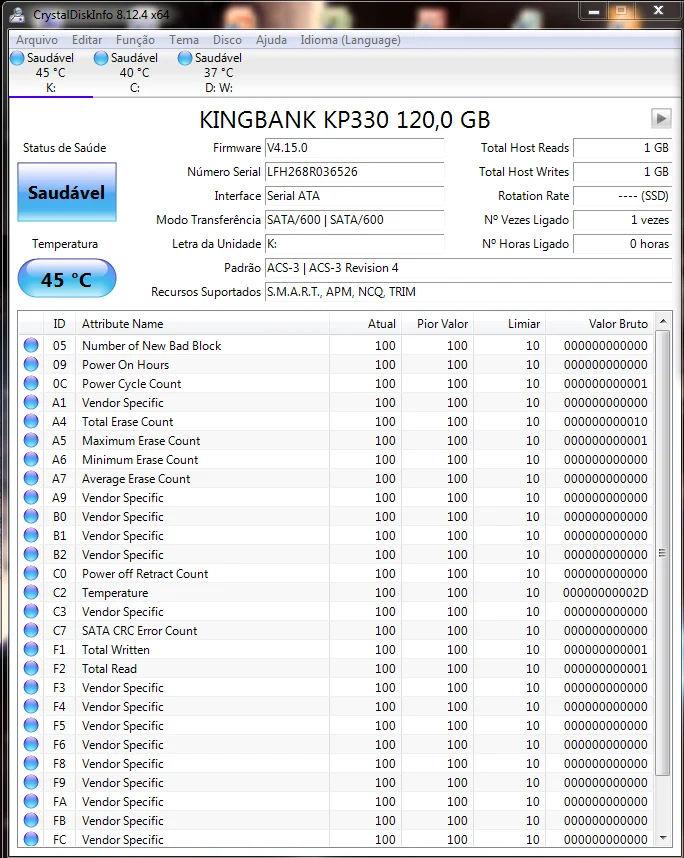Open the Ajuda menu
684x858 pixels.
tap(271, 40)
